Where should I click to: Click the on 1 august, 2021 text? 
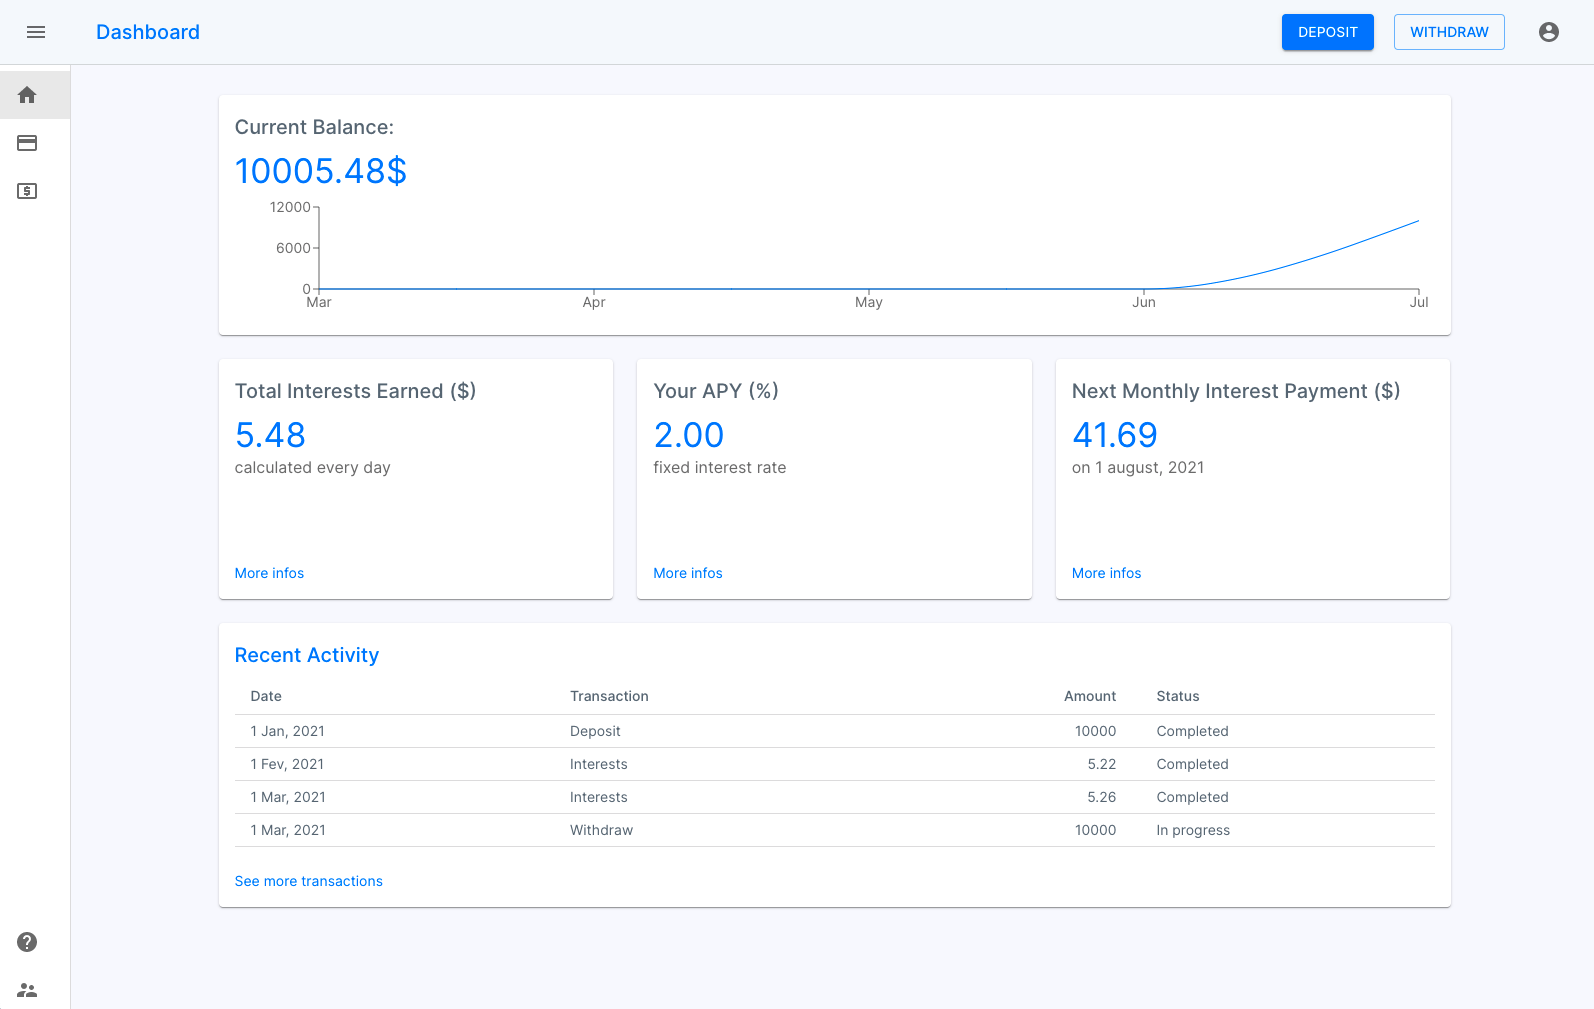pos(1138,467)
